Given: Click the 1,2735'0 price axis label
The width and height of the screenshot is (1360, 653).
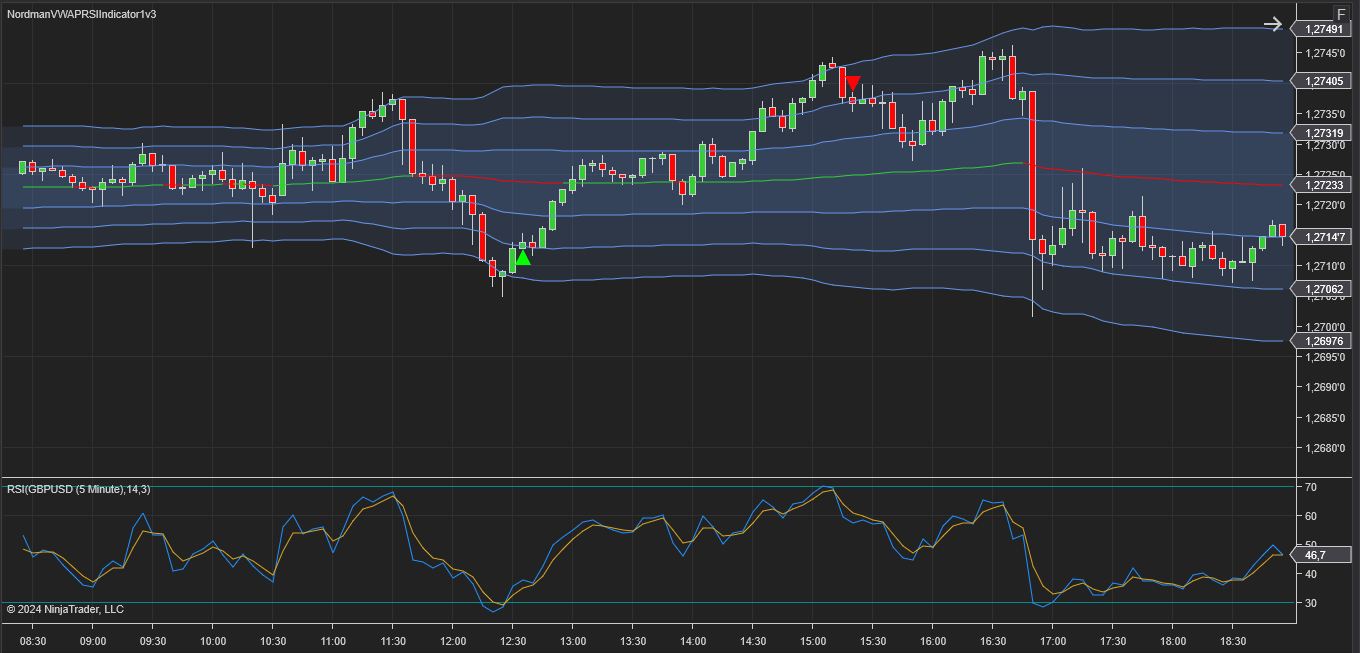Looking at the screenshot, I should pos(1325,115).
